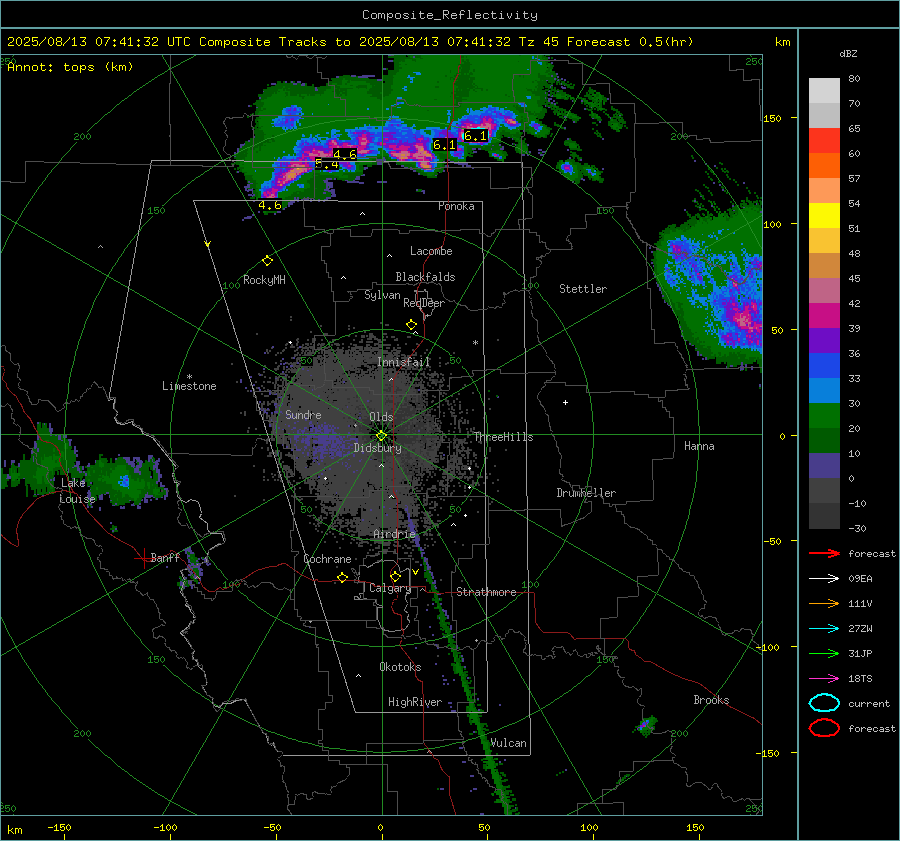The width and height of the screenshot is (900, 841).
Task: Click the orange 111V arrow legend icon
Action: pos(824,603)
